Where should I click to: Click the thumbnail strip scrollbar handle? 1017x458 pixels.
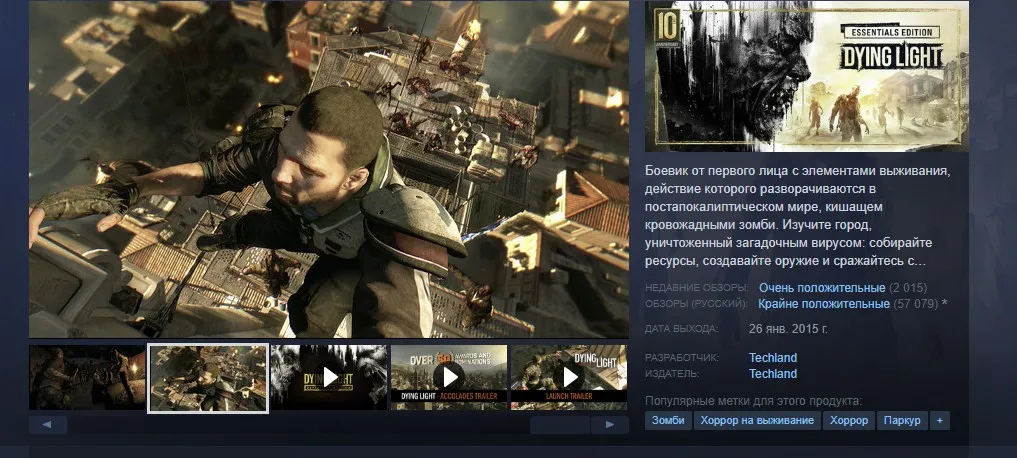(x=560, y=425)
